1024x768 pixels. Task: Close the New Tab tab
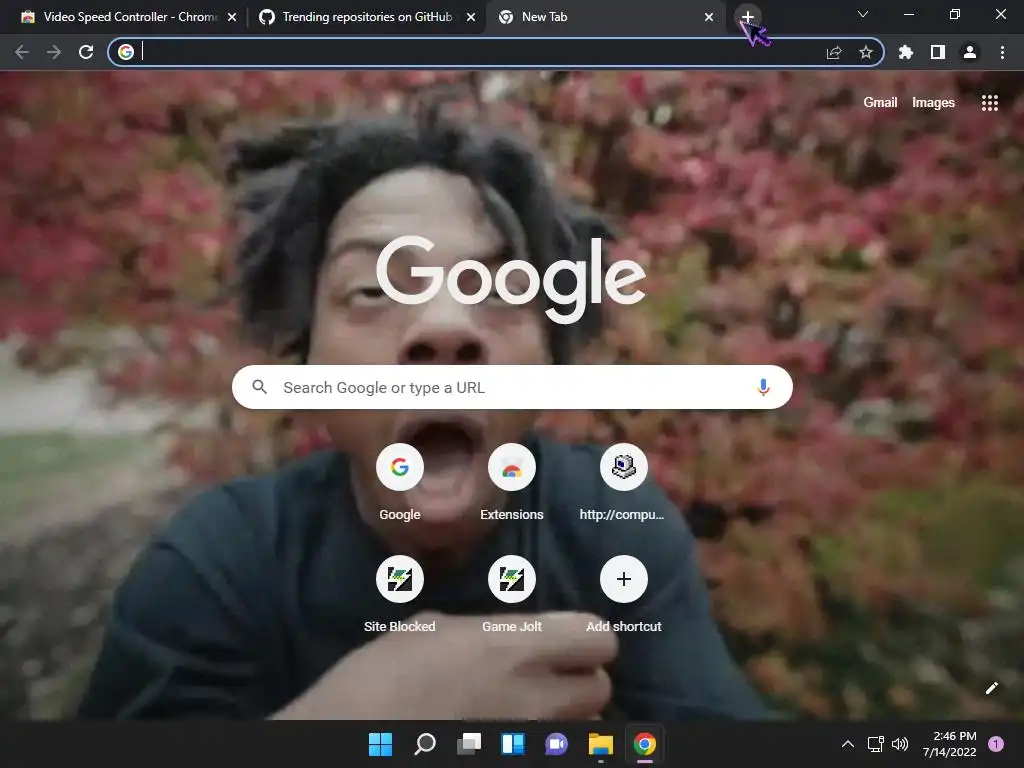pos(709,17)
